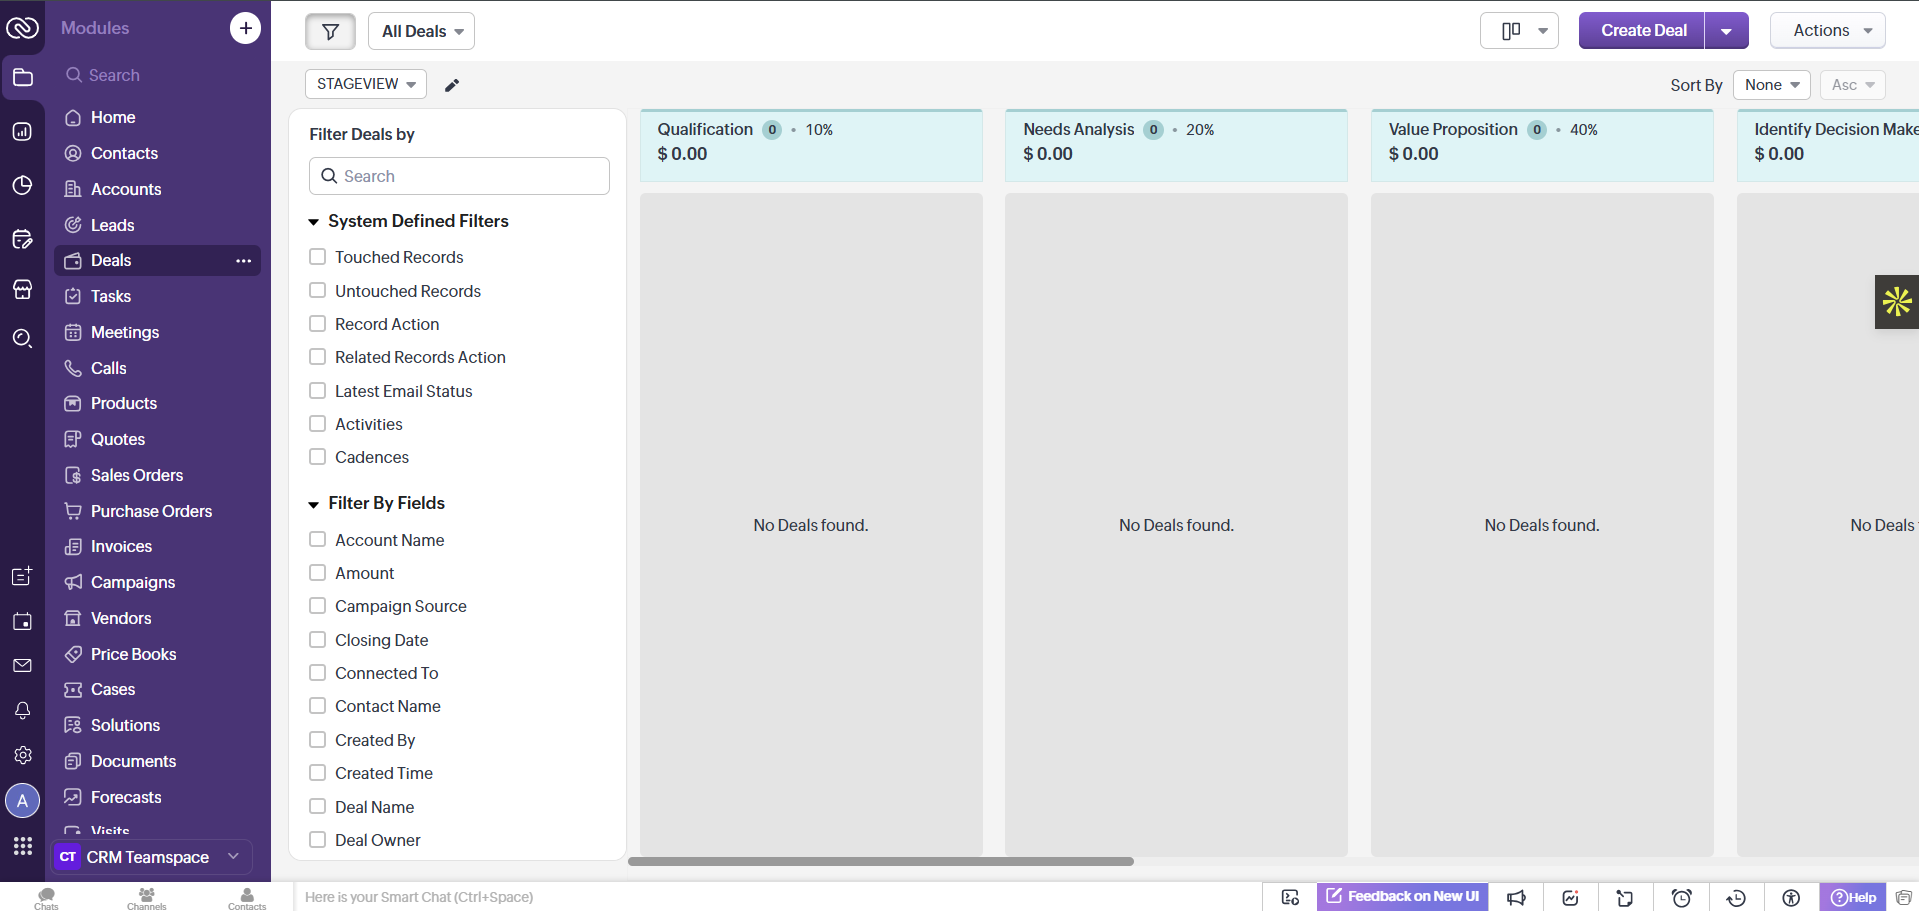The width and height of the screenshot is (1919, 911).
Task: Click the alarm clock icon in bottom bar
Action: [x=1682, y=898]
